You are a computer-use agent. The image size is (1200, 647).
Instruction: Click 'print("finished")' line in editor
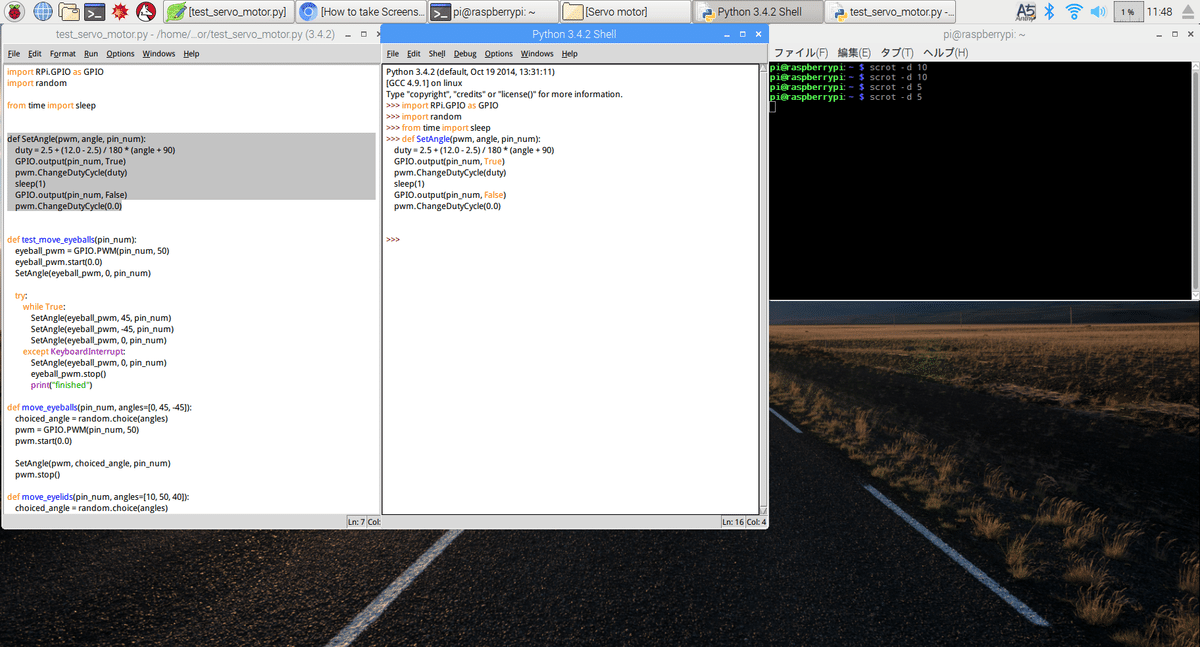(x=61, y=385)
